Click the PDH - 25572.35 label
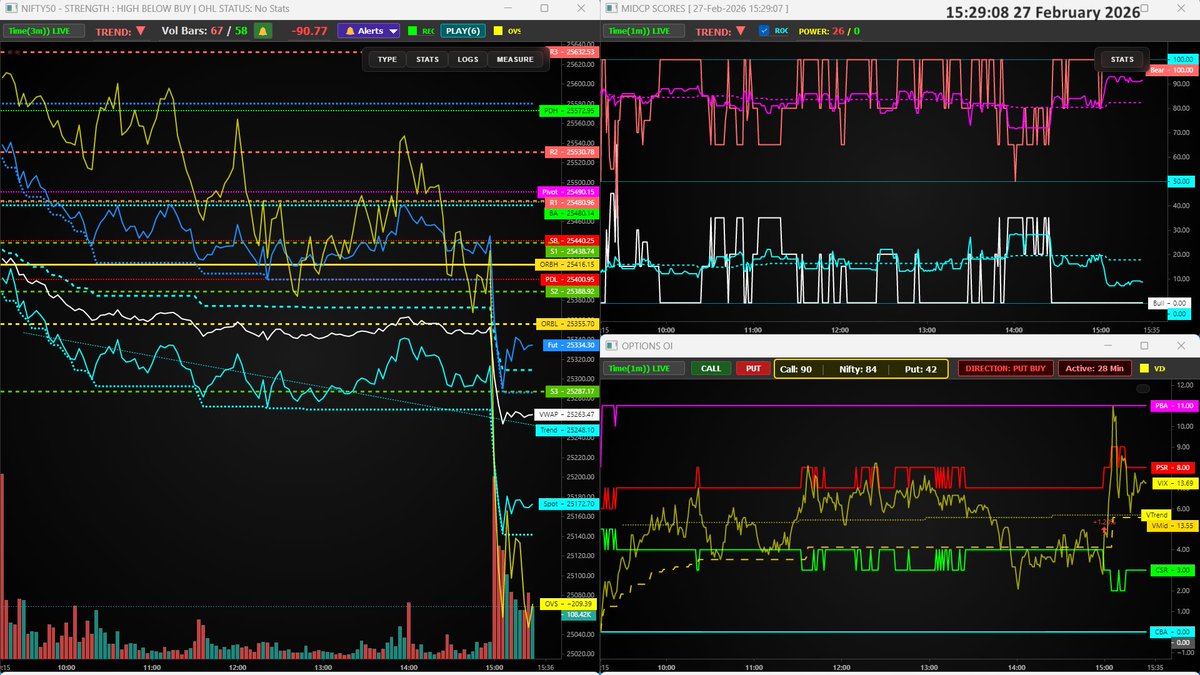 click(x=567, y=111)
